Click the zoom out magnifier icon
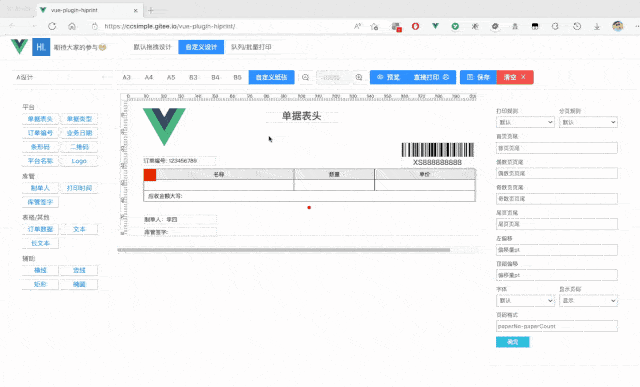This screenshot has height=387, width=640. tap(305, 77)
